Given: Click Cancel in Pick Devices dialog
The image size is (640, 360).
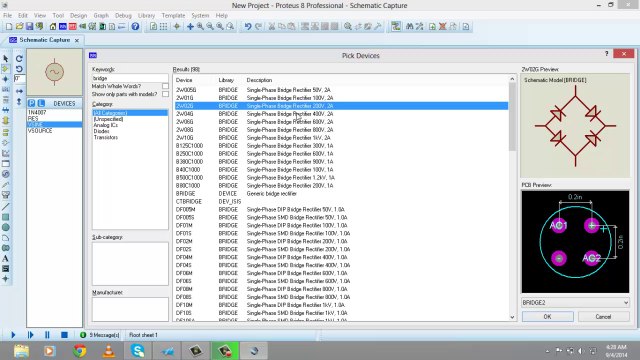Looking at the screenshot, I should (603, 317).
